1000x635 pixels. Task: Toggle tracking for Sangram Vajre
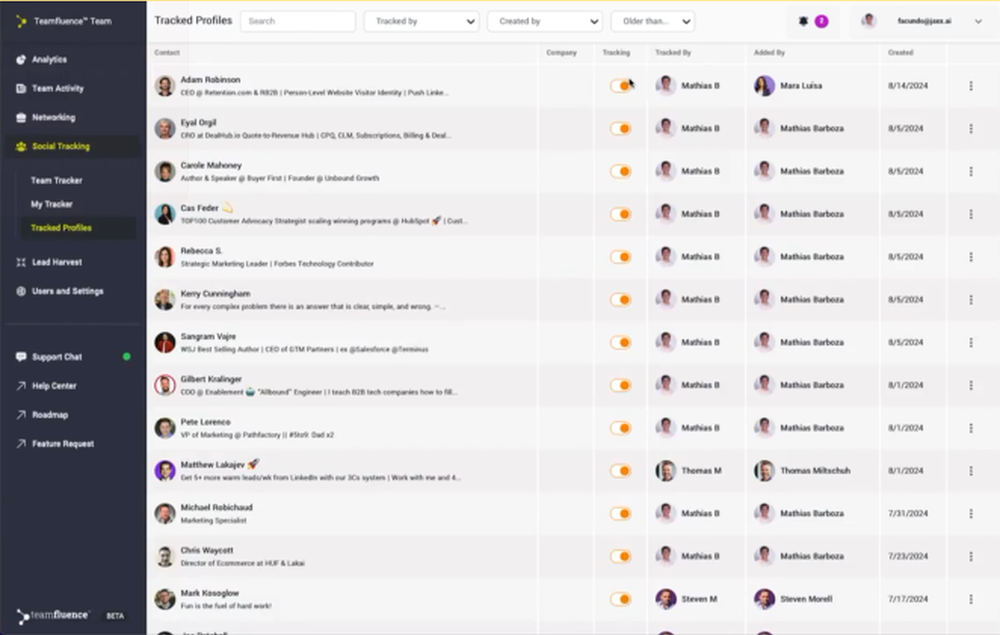pos(621,342)
